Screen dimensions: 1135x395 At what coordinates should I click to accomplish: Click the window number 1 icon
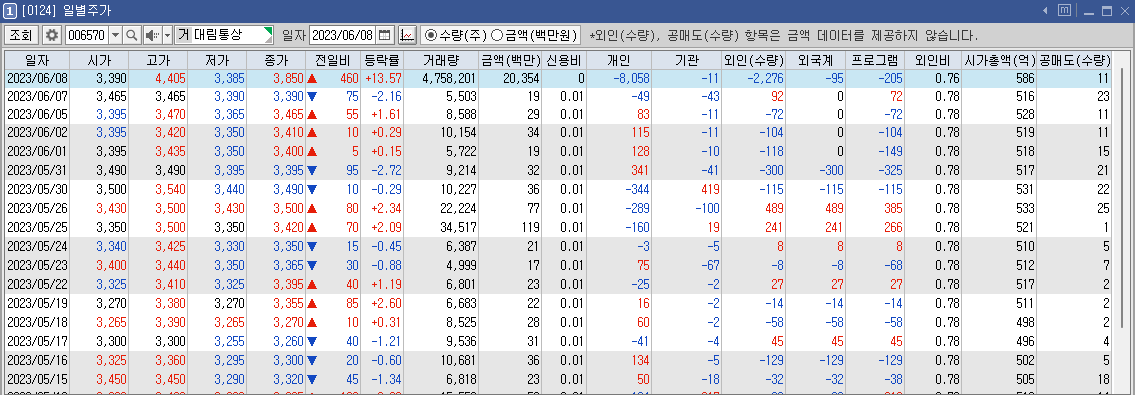[10, 11]
